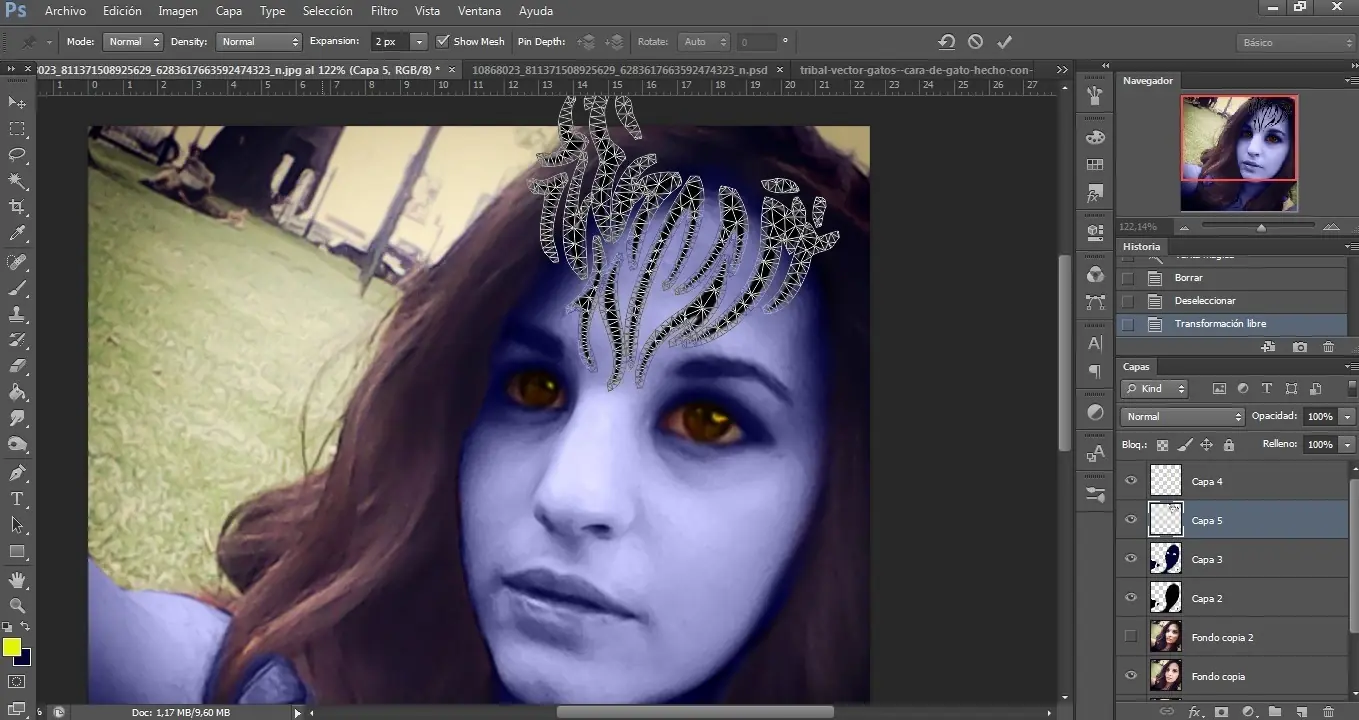Open the Filtro menu
Screen dimensions: 1359x720
click(x=384, y=11)
